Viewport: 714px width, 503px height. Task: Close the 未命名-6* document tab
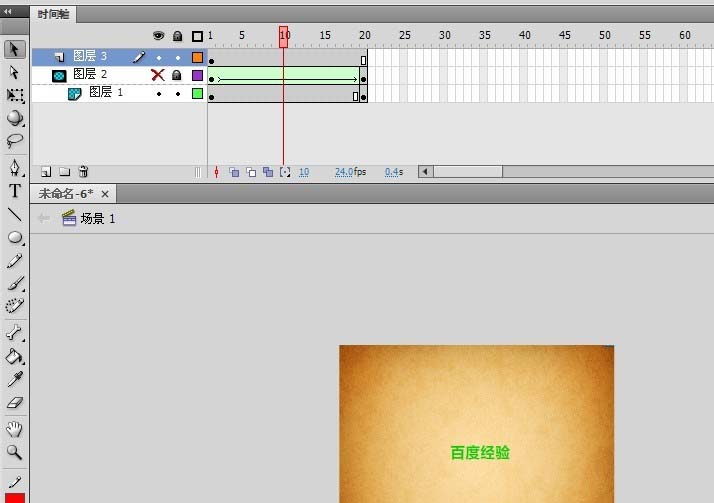tap(105, 194)
